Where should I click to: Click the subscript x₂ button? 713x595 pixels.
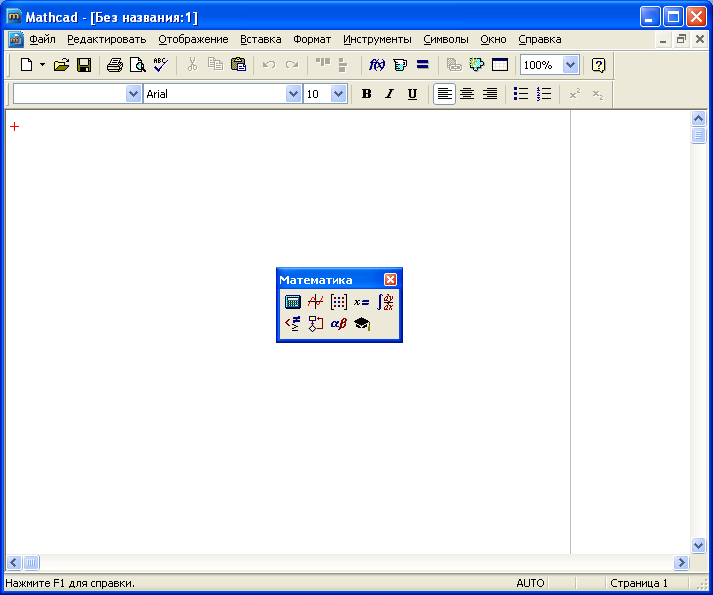[598, 94]
